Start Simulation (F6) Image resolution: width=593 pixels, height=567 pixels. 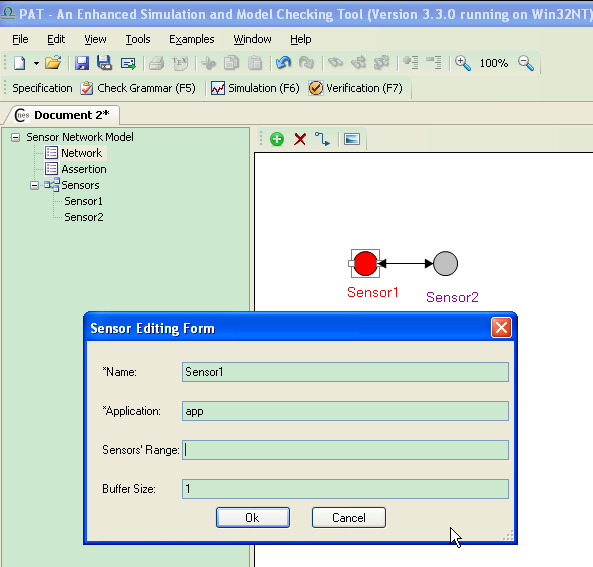[x=255, y=88]
